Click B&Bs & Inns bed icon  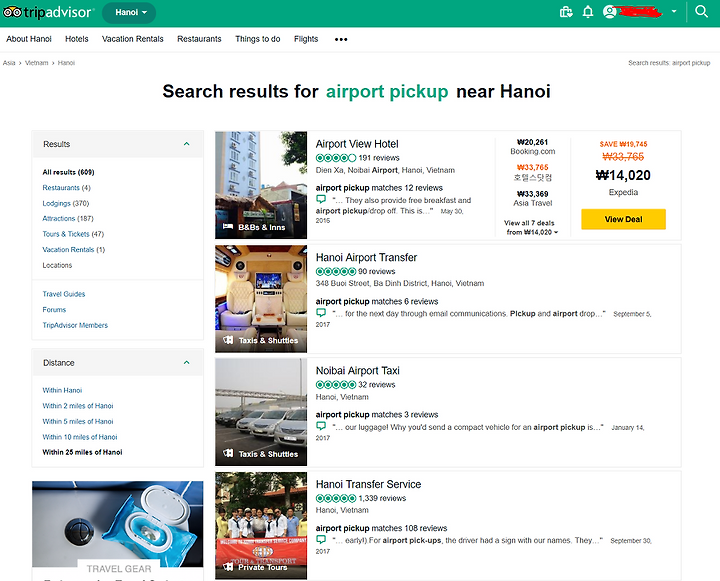[x=228, y=226]
